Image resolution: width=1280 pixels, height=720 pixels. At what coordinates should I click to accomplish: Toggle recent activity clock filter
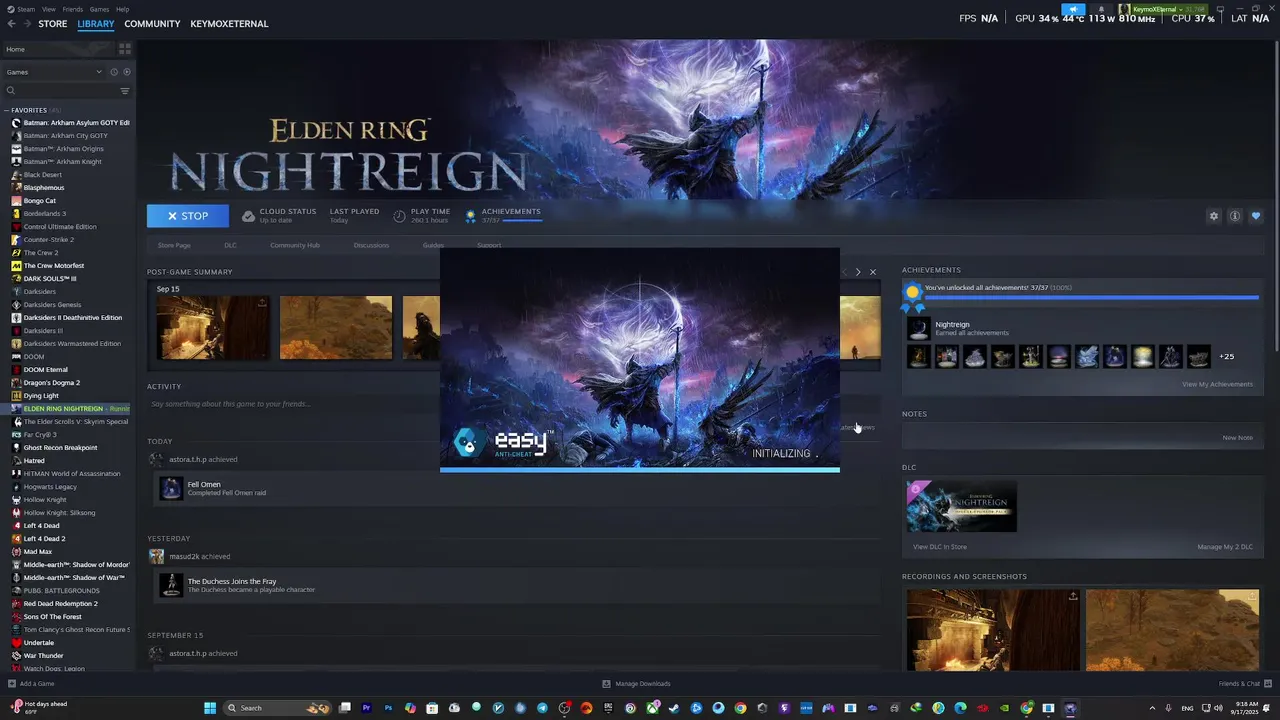click(x=114, y=72)
